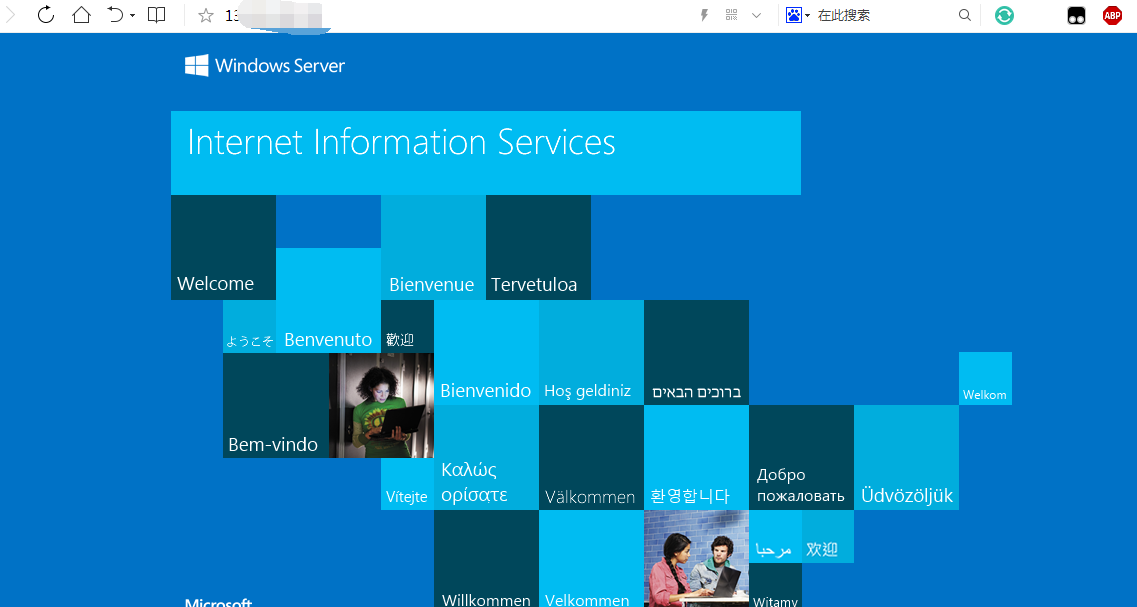This screenshot has width=1137, height=607.
Task: Click the Üdvözöljük tile
Action: tap(906, 458)
